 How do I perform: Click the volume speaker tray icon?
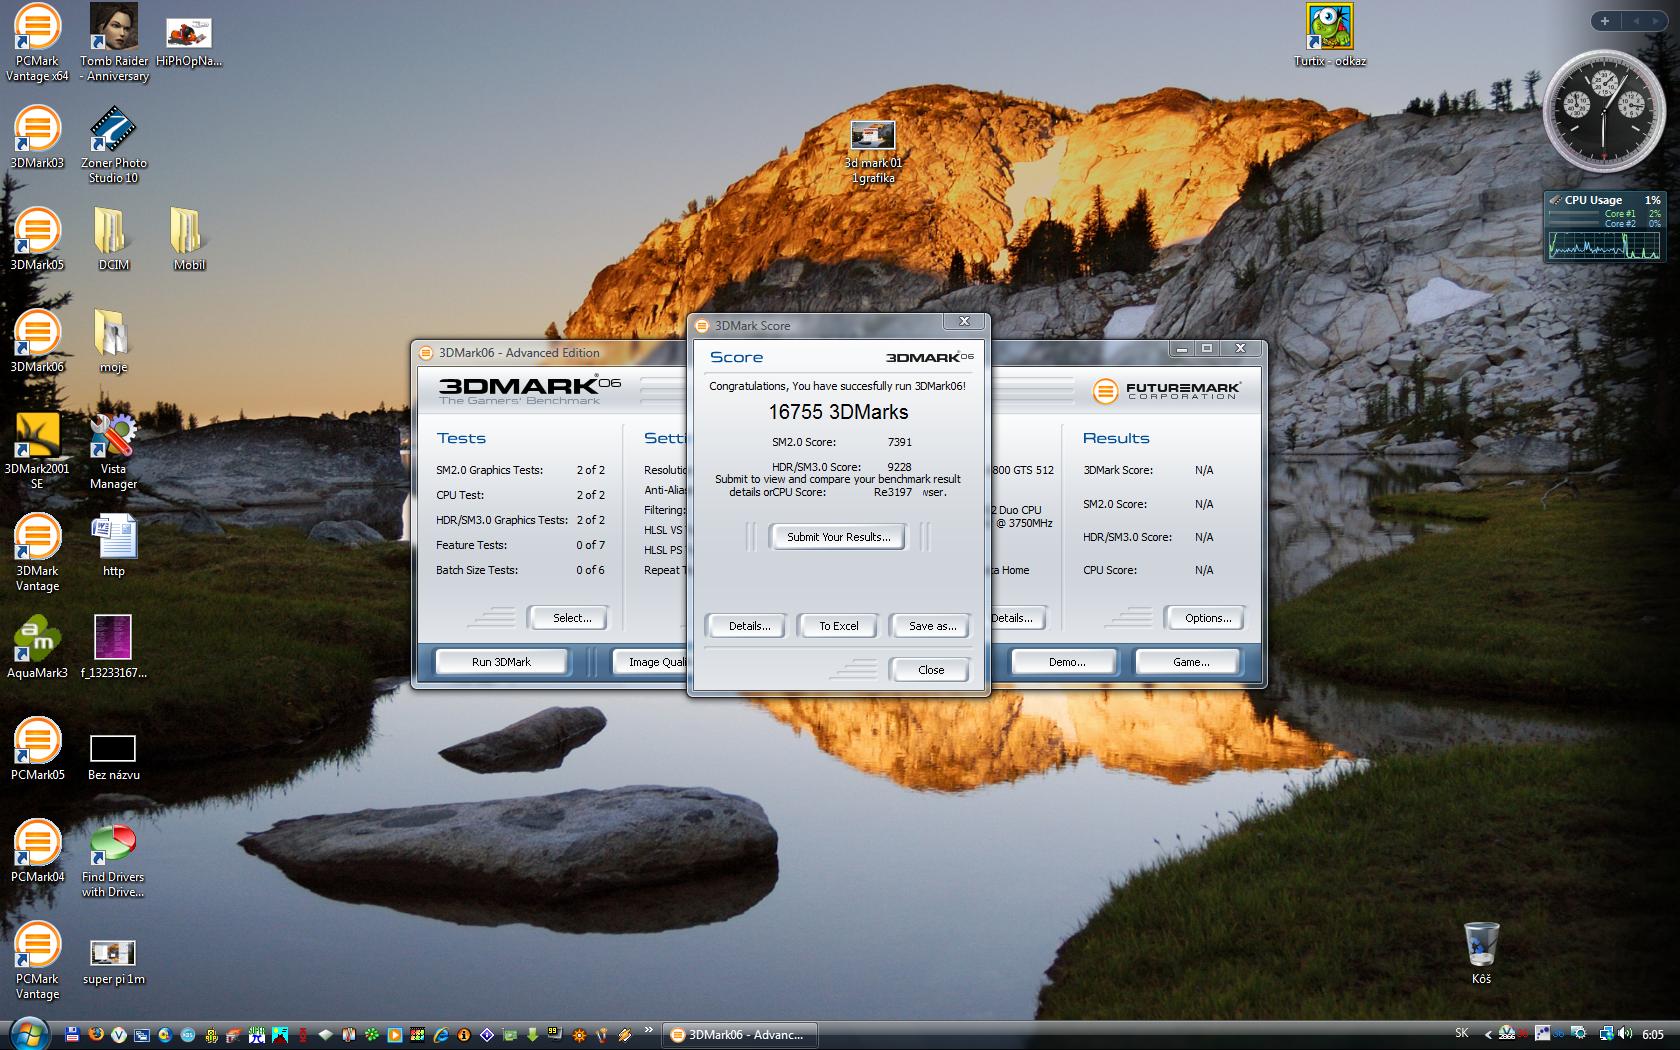(1625, 1034)
